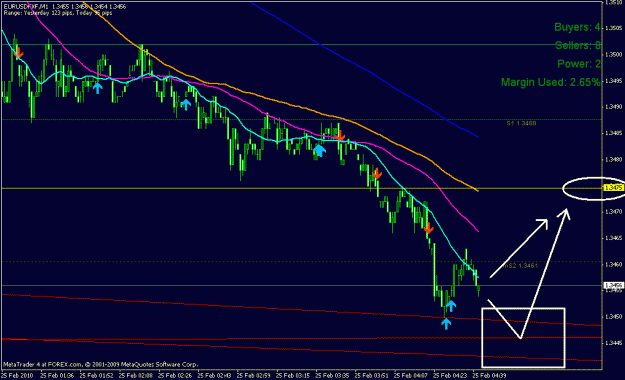625x380 pixels.
Task: Click the "S1 1.3488" pivot label
Action: (x=521, y=124)
